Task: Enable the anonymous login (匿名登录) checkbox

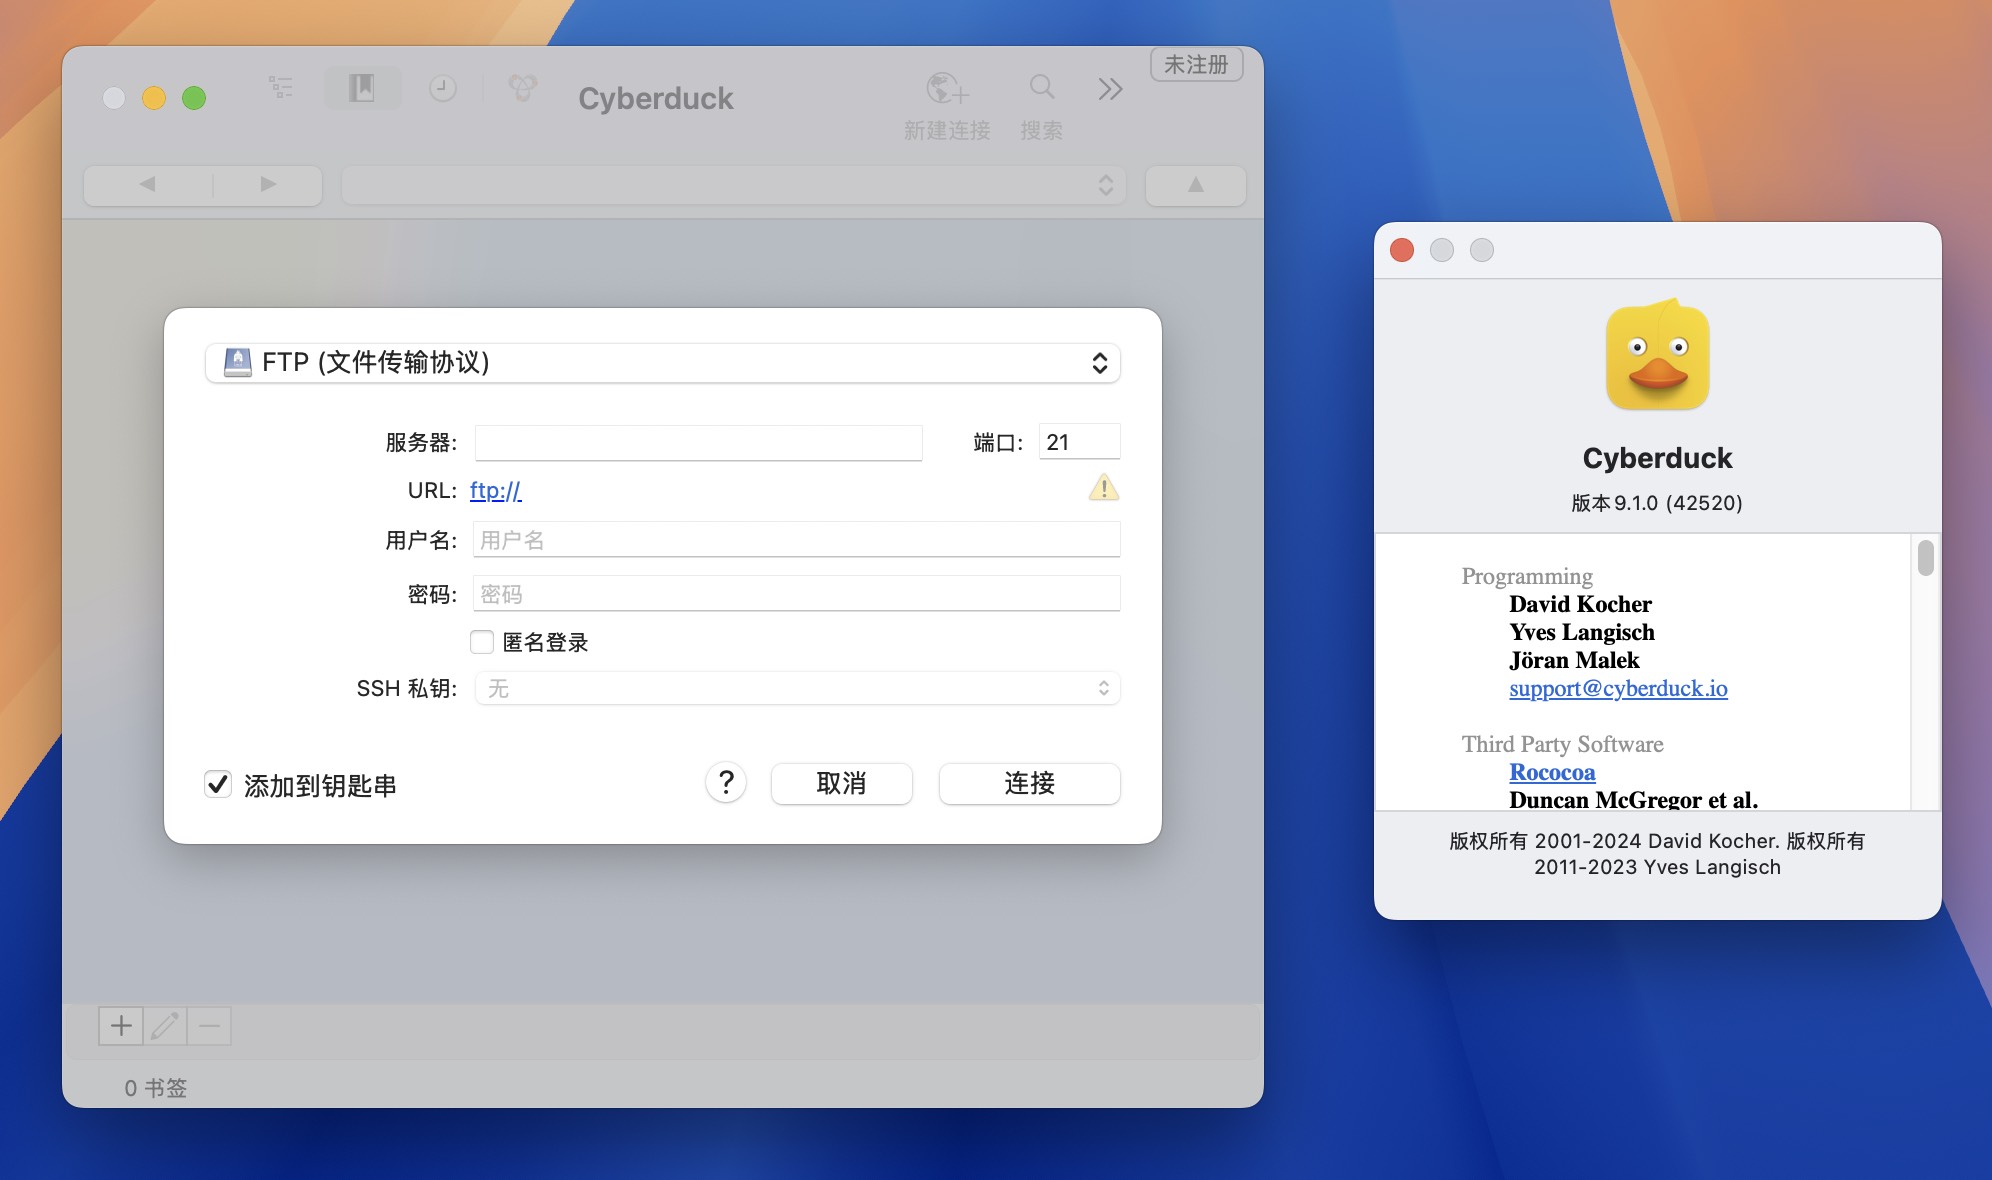Action: coord(482,642)
